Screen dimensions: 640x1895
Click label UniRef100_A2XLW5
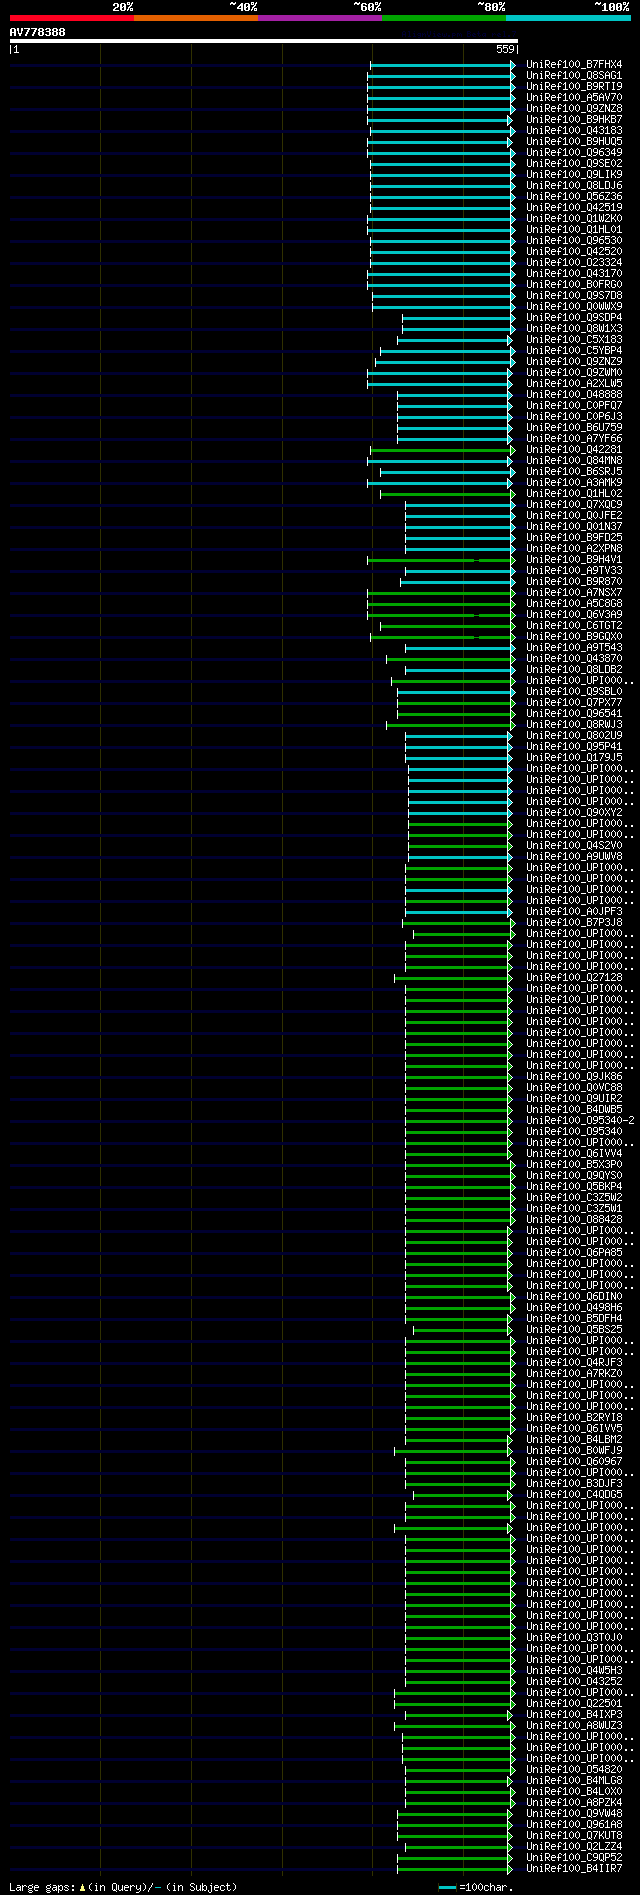[574, 384]
